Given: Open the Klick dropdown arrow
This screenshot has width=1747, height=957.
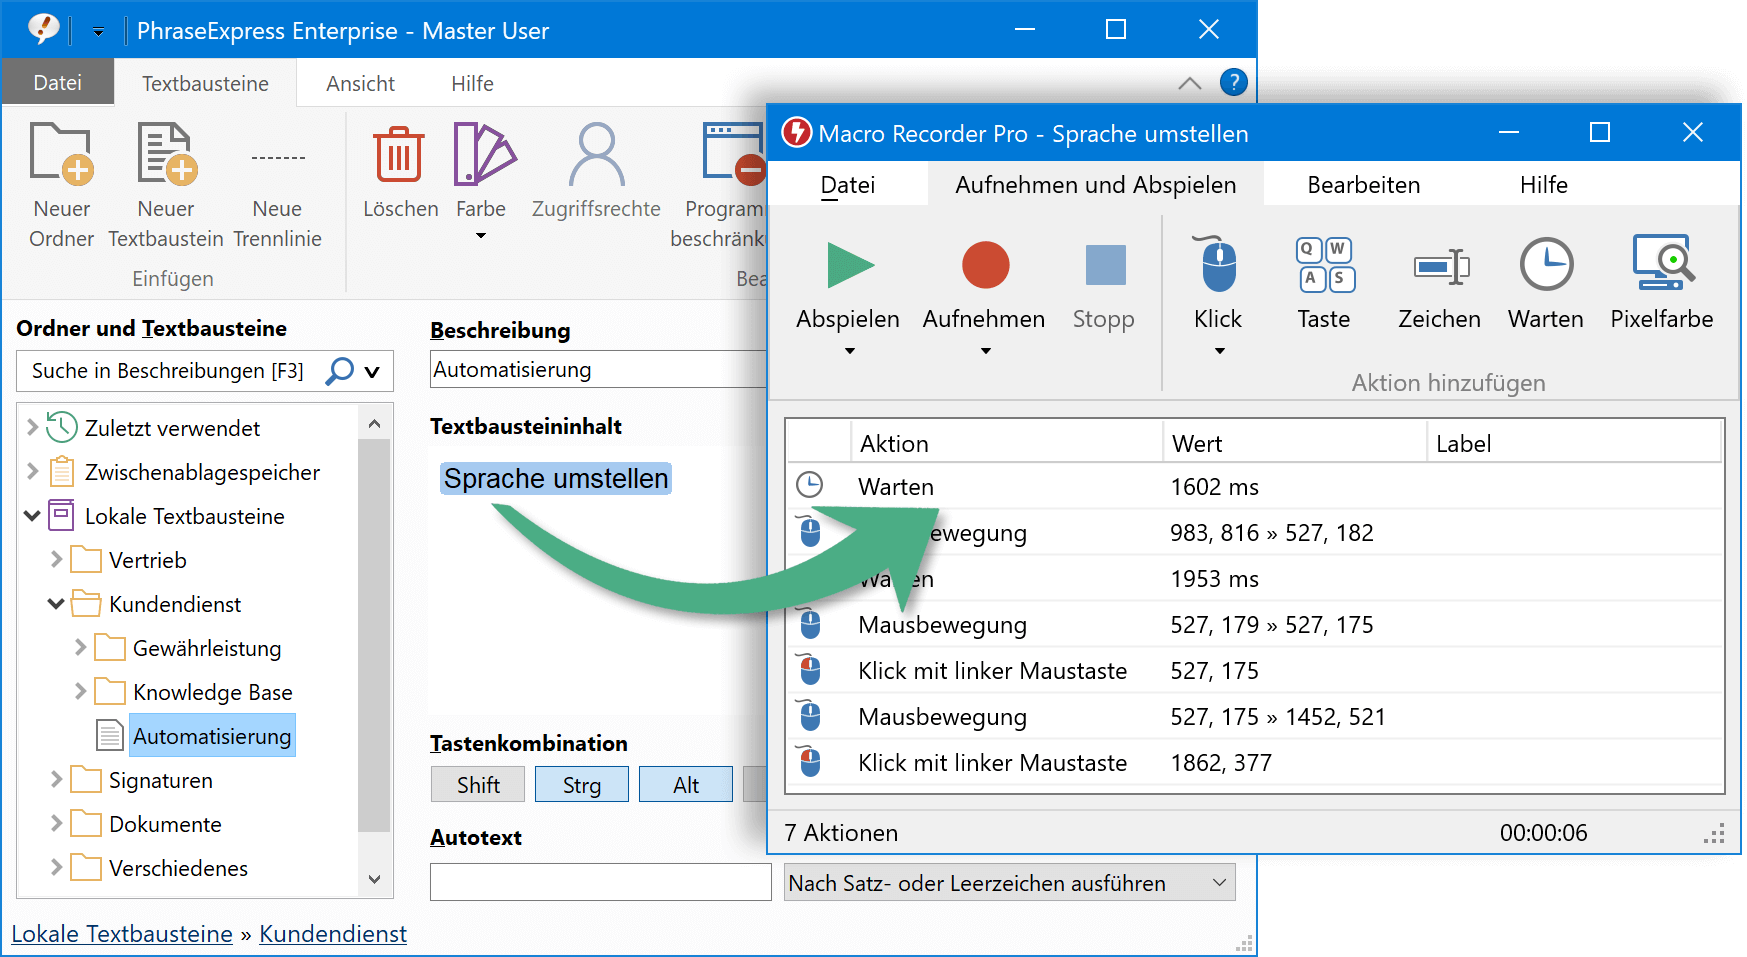Looking at the screenshot, I should tap(1219, 351).
